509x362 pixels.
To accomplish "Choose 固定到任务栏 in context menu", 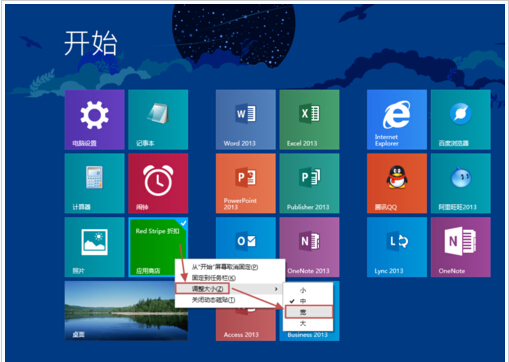I will [x=230, y=278].
